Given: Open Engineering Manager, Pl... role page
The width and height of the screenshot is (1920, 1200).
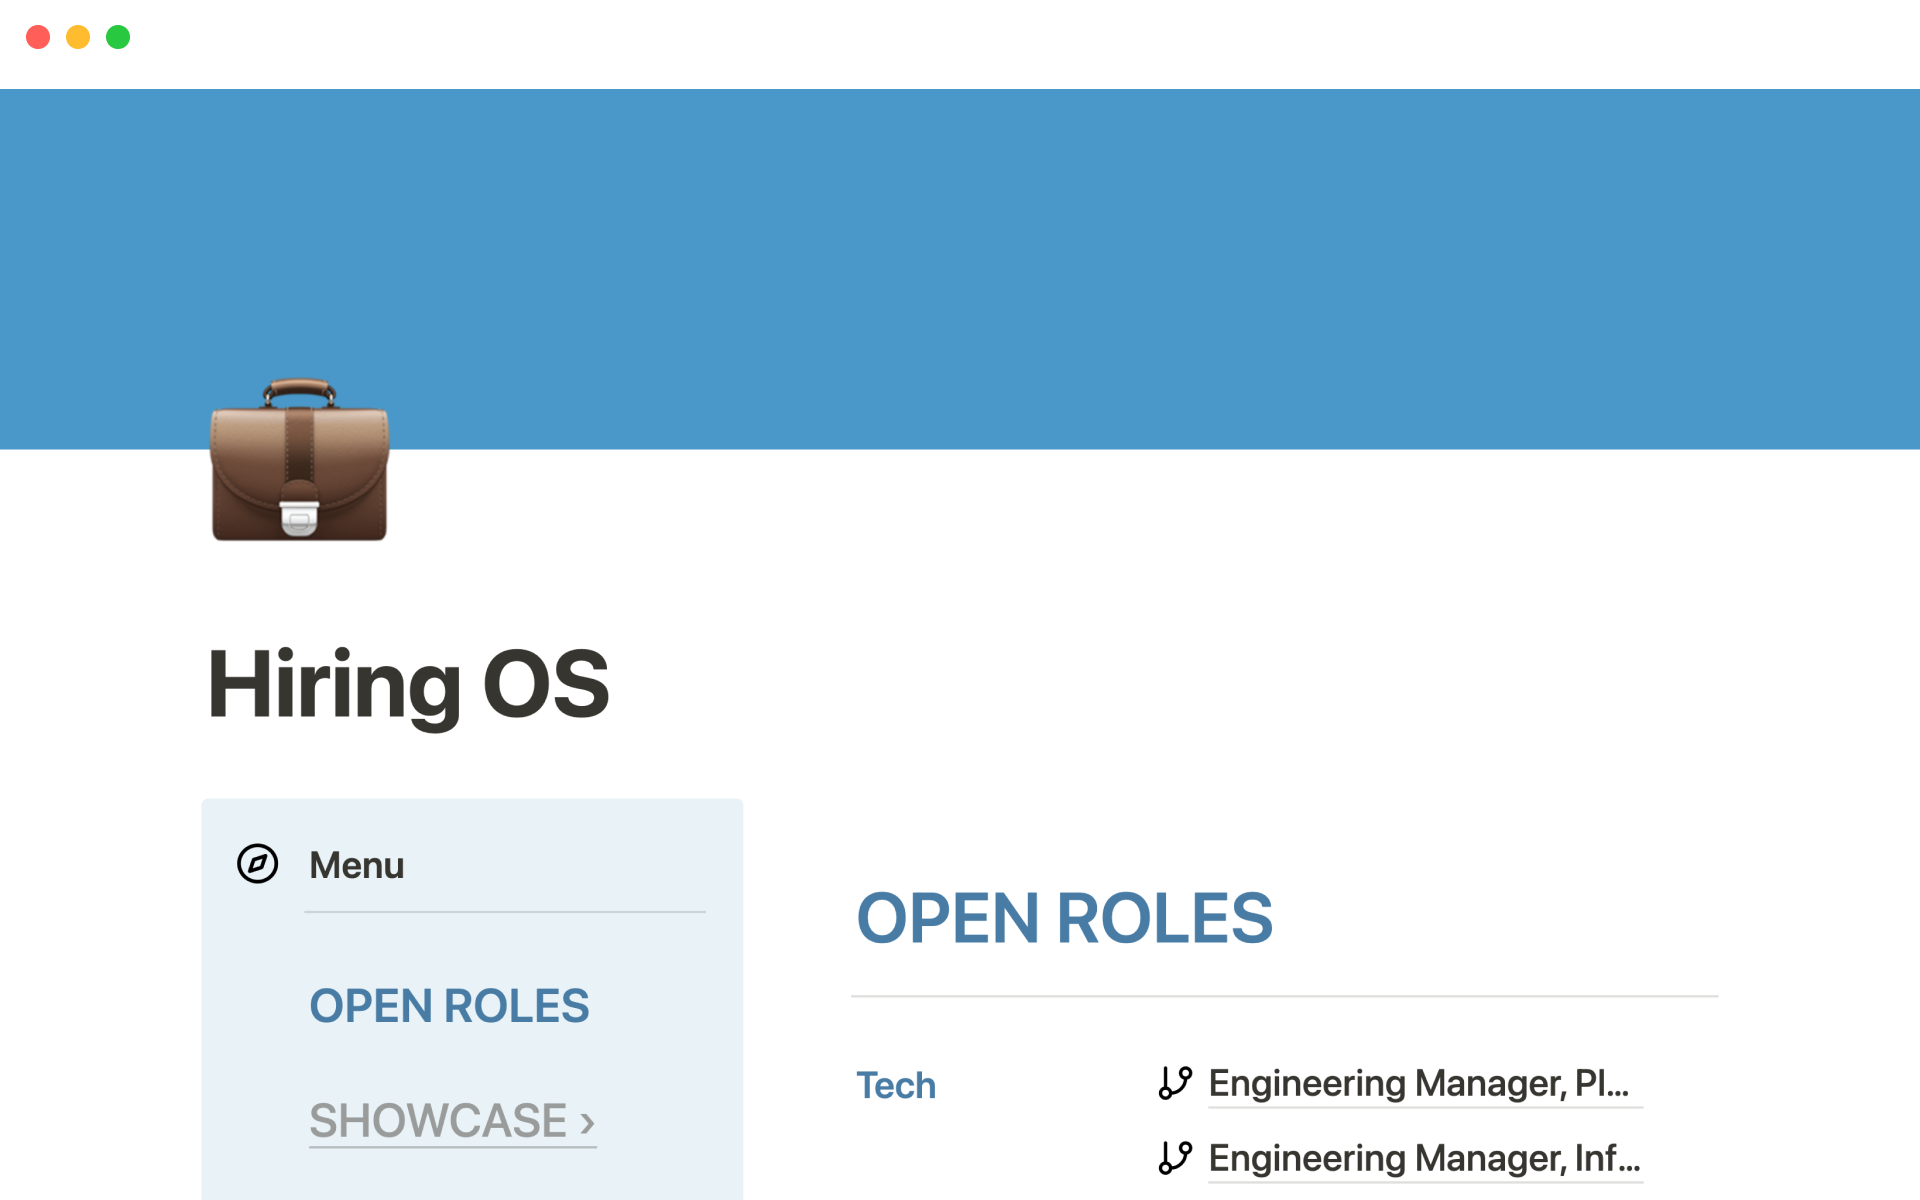Looking at the screenshot, I should pyautogui.click(x=1418, y=1083).
